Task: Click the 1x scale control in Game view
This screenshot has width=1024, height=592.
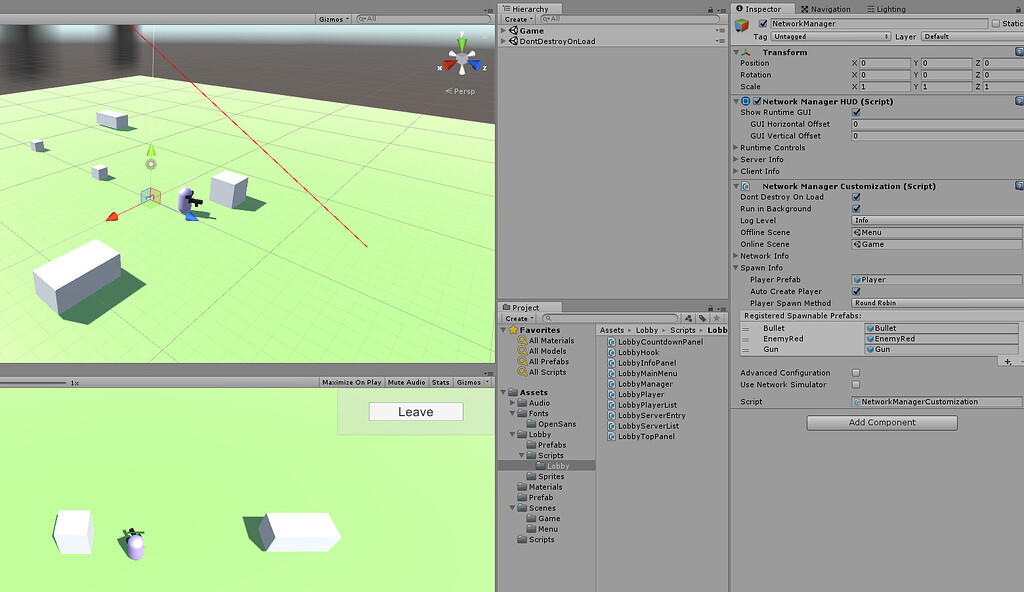Action: click(x=64, y=381)
